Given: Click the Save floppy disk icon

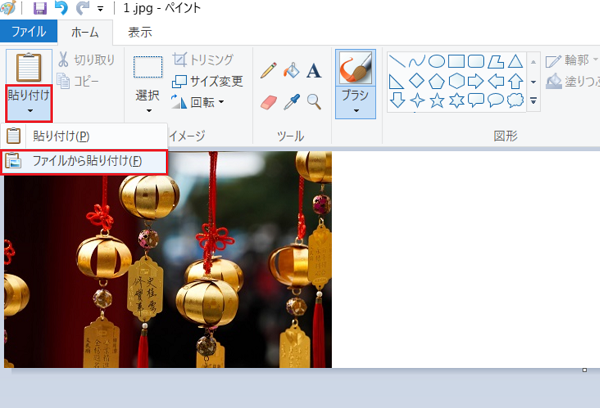Looking at the screenshot, I should [x=40, y=8].
